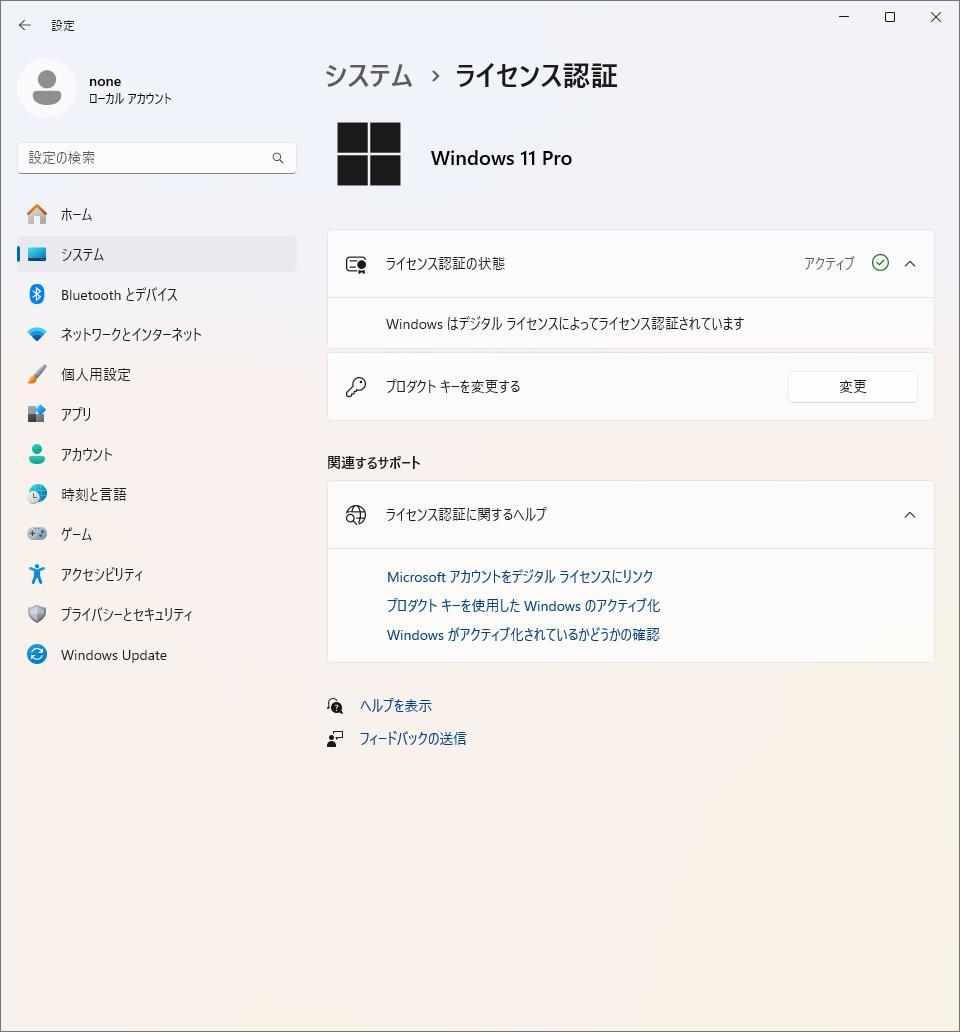Collapse the ライセンス認証に関するヘルプ chevron
This screenshot has width=960, height=1032.
click(x=910, y=515)
